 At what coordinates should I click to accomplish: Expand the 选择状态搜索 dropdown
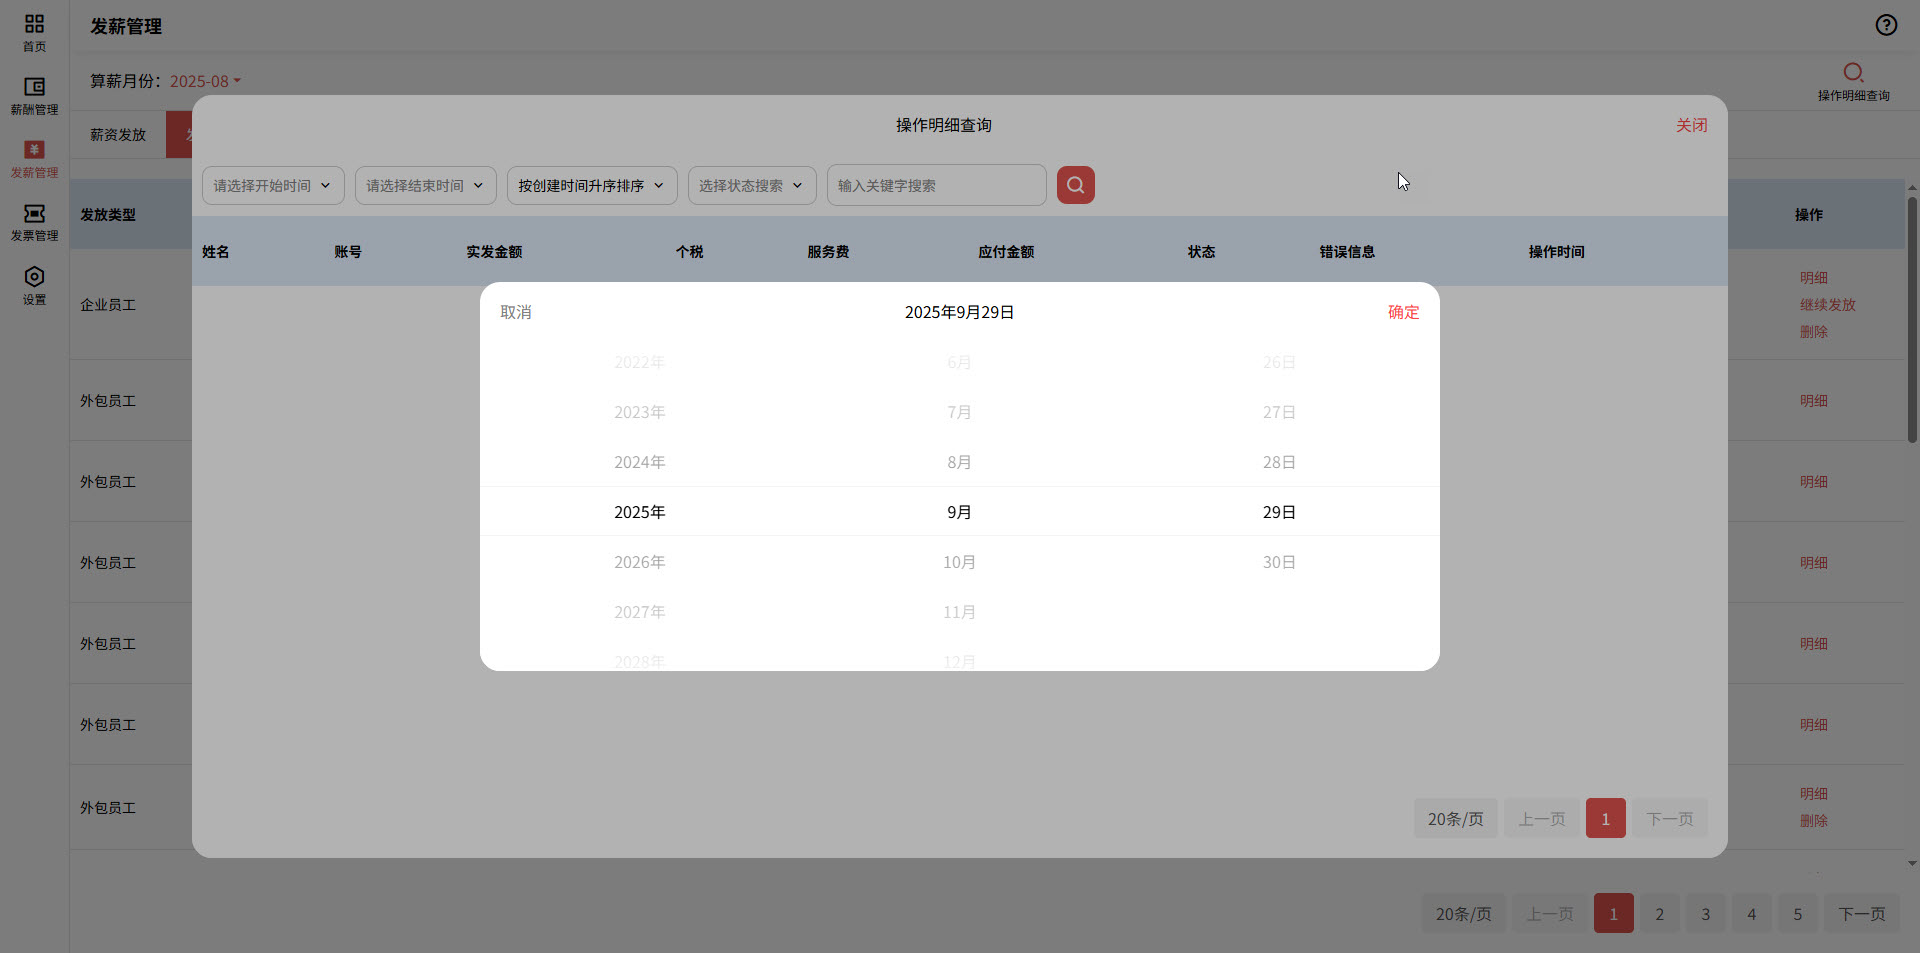(751, 185)
